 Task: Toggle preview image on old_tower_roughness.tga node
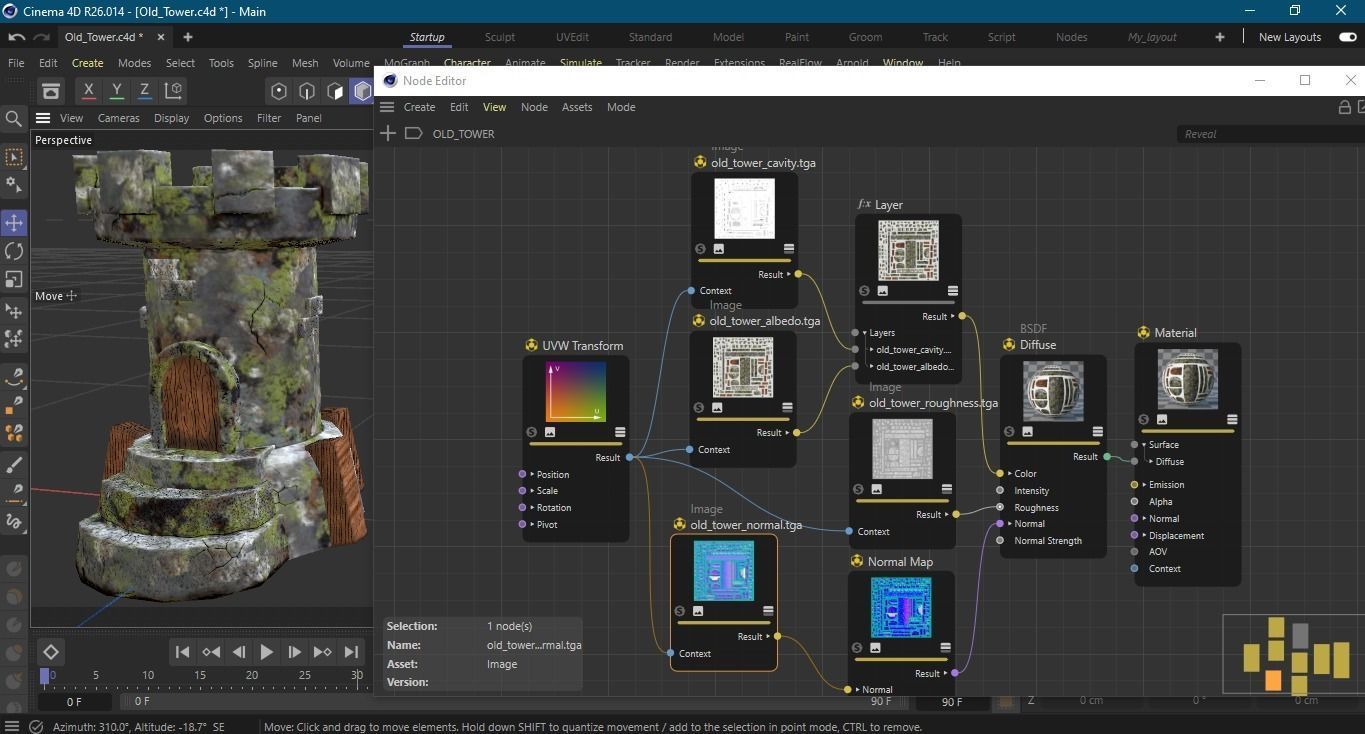876,489
